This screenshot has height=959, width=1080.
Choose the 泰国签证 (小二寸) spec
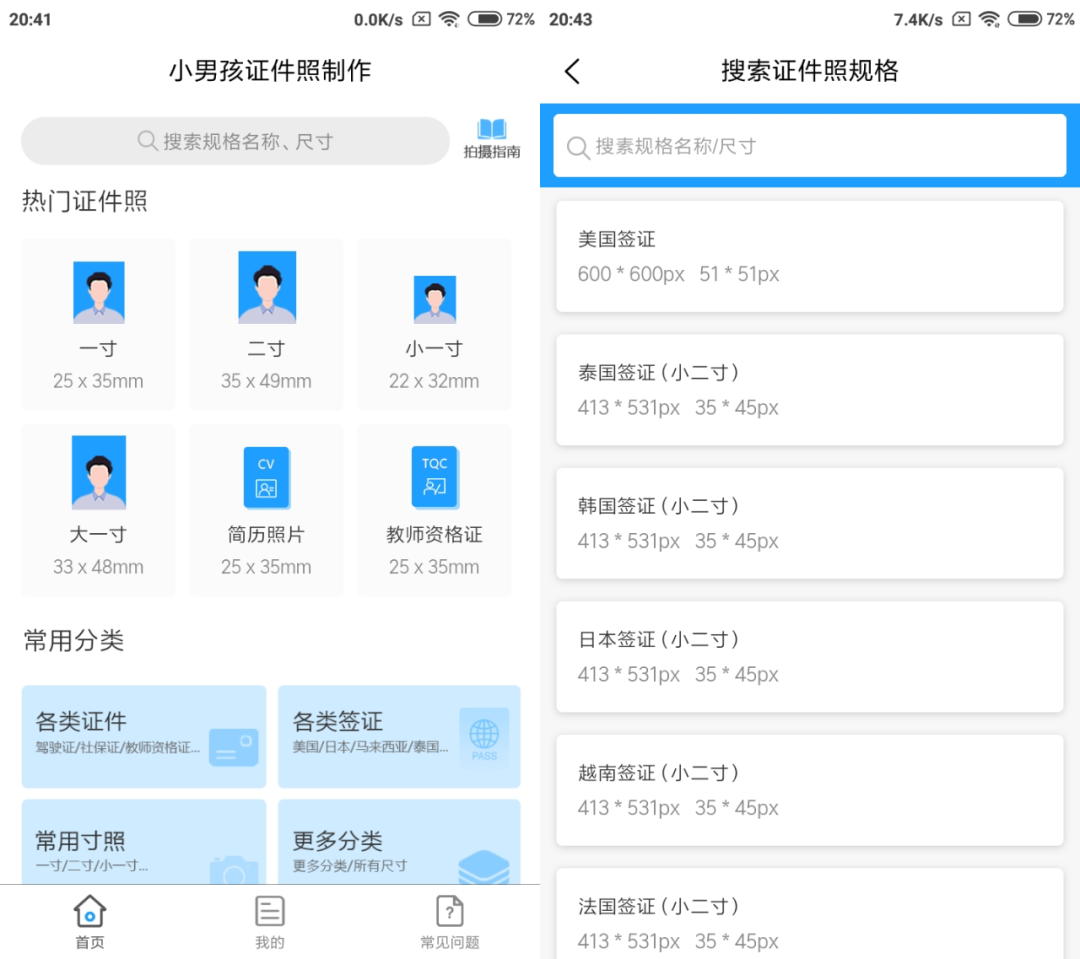(810, 390)
